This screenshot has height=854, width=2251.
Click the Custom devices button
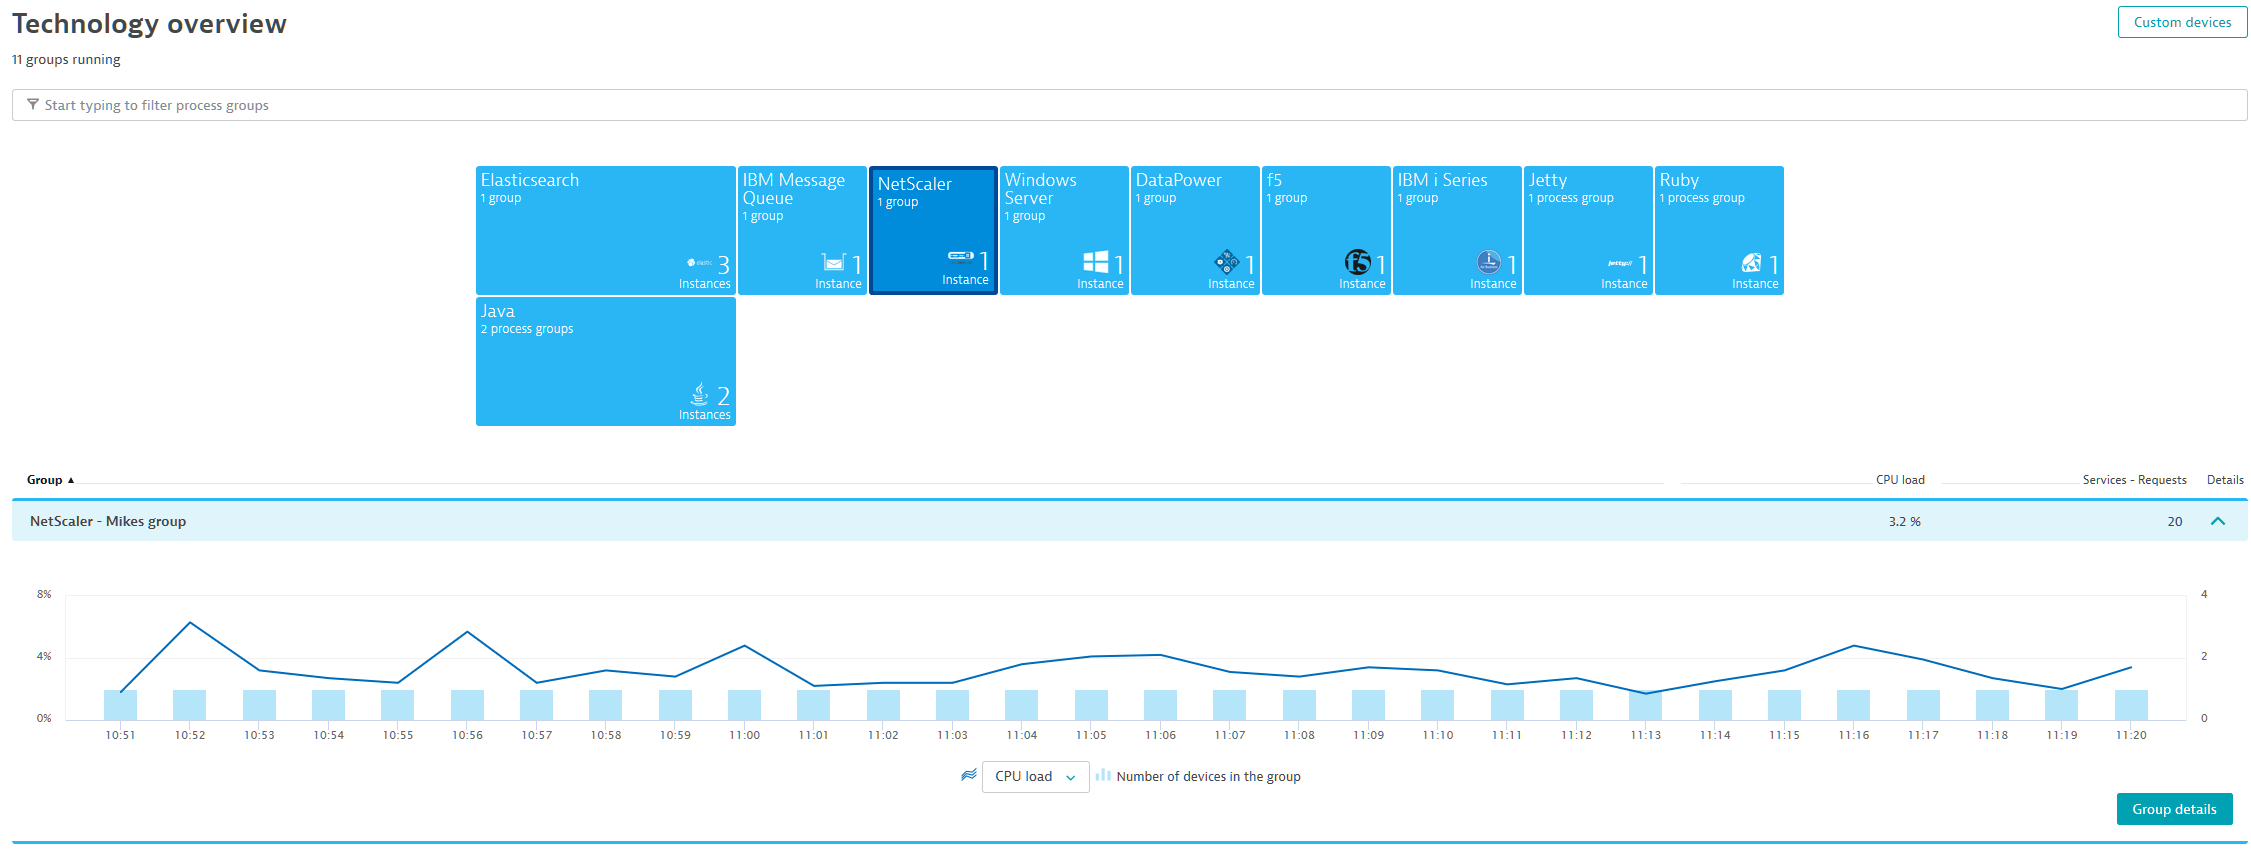tap(2182, 22)
